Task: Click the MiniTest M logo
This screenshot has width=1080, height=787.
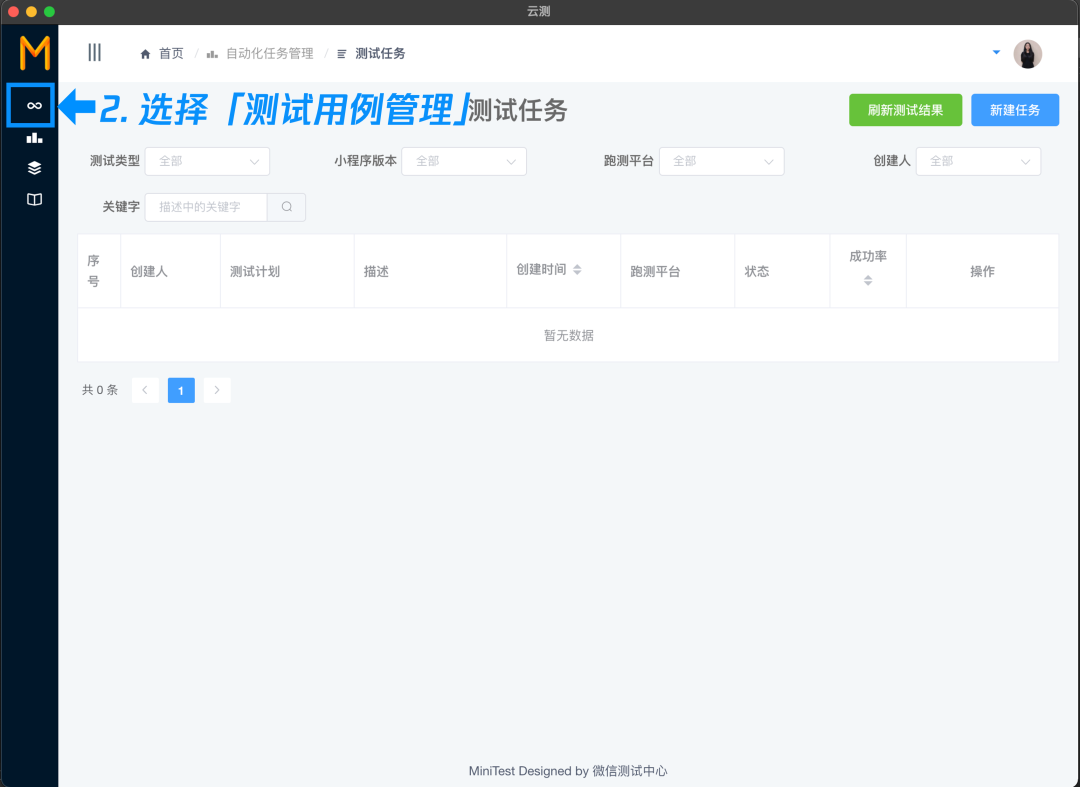Action: (x=34, y=53)
